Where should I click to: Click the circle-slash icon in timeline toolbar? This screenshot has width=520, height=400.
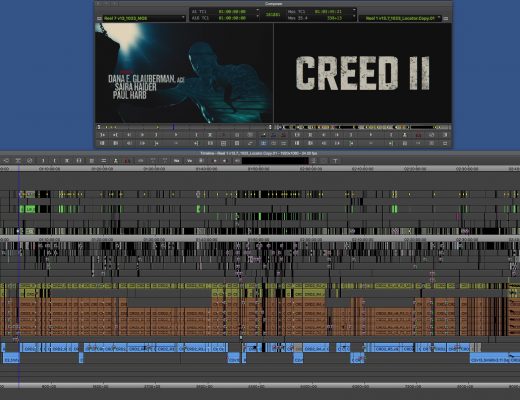coord(30,161)
